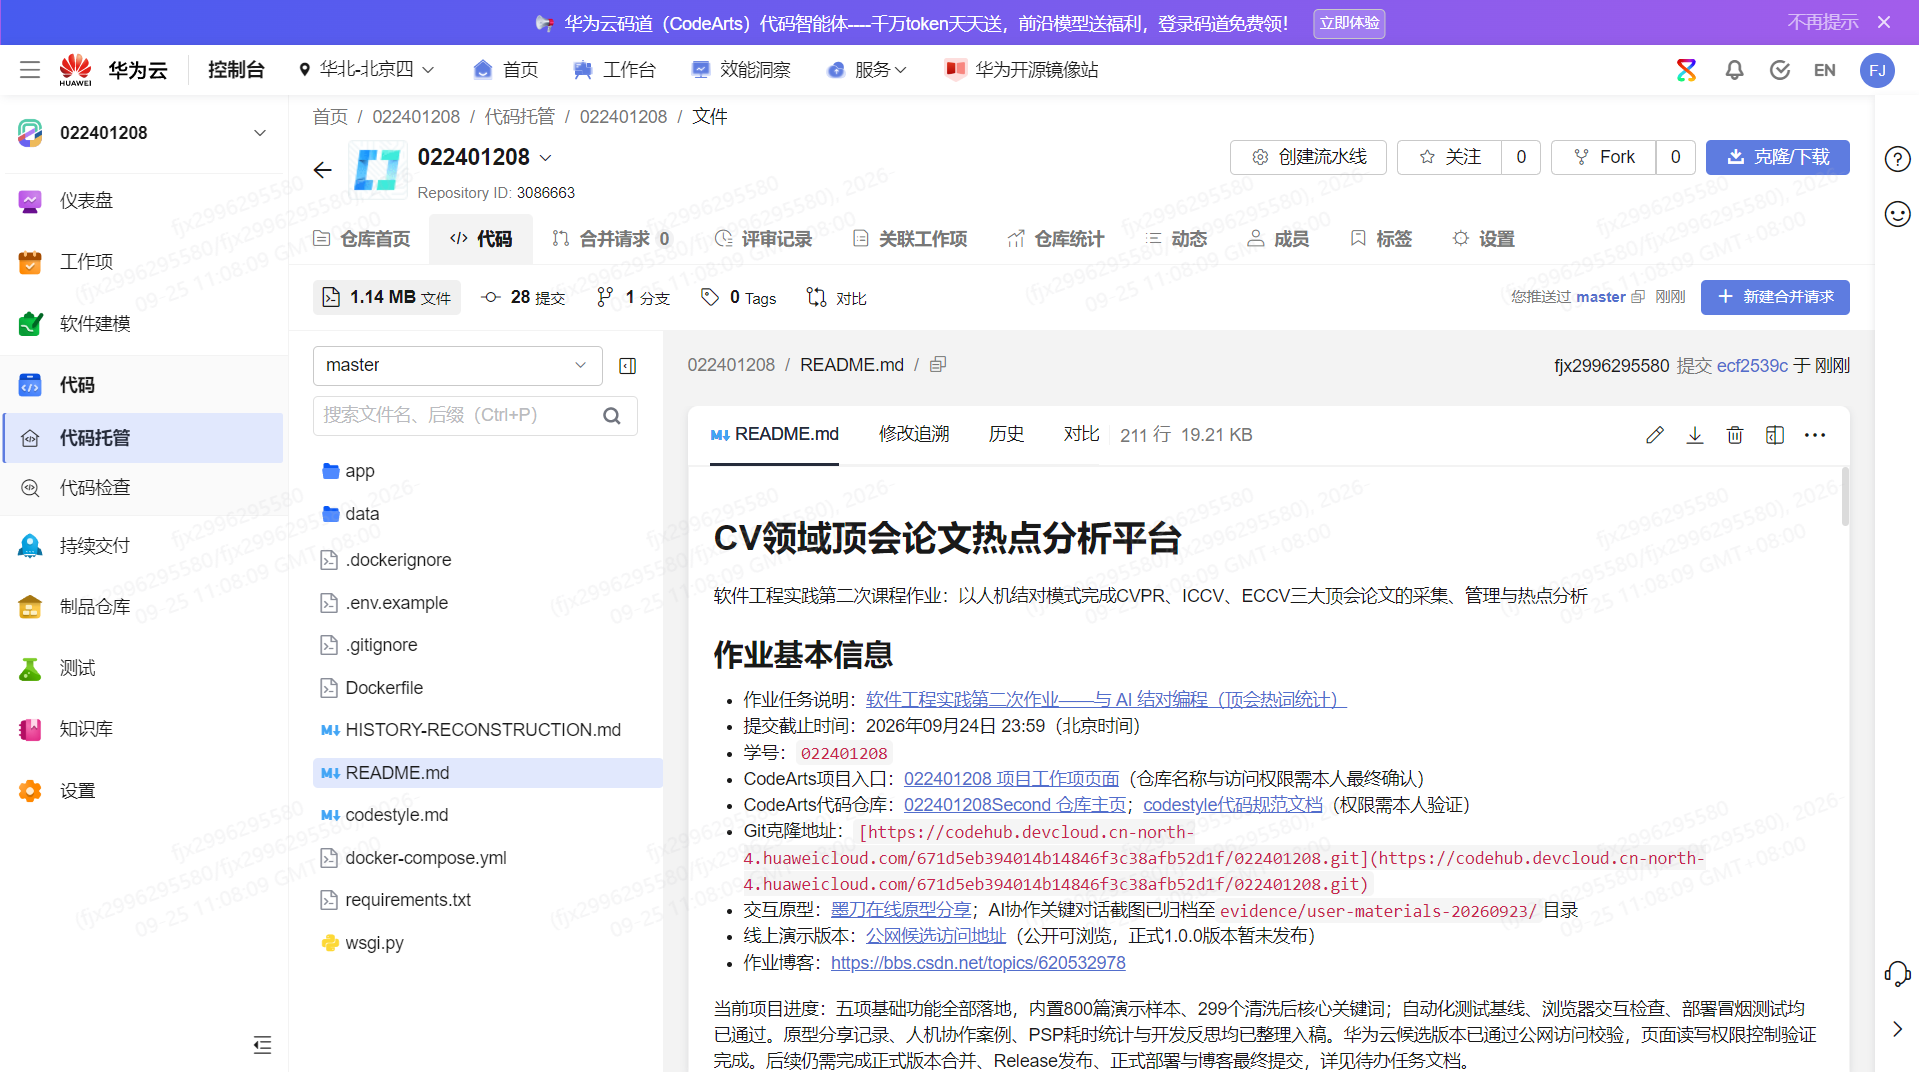1919x1072 pixels.
Task: Open commit ecf2539c link
Action: click(1752, 365)
